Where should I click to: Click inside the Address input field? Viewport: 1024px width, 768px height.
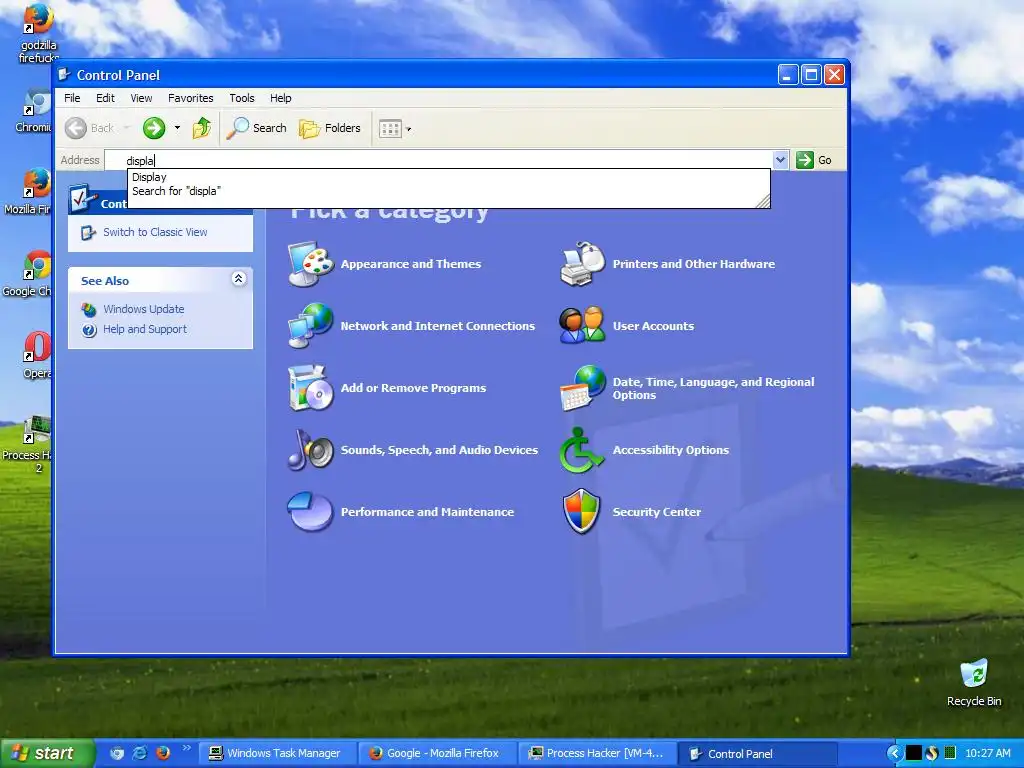point(440,160)
